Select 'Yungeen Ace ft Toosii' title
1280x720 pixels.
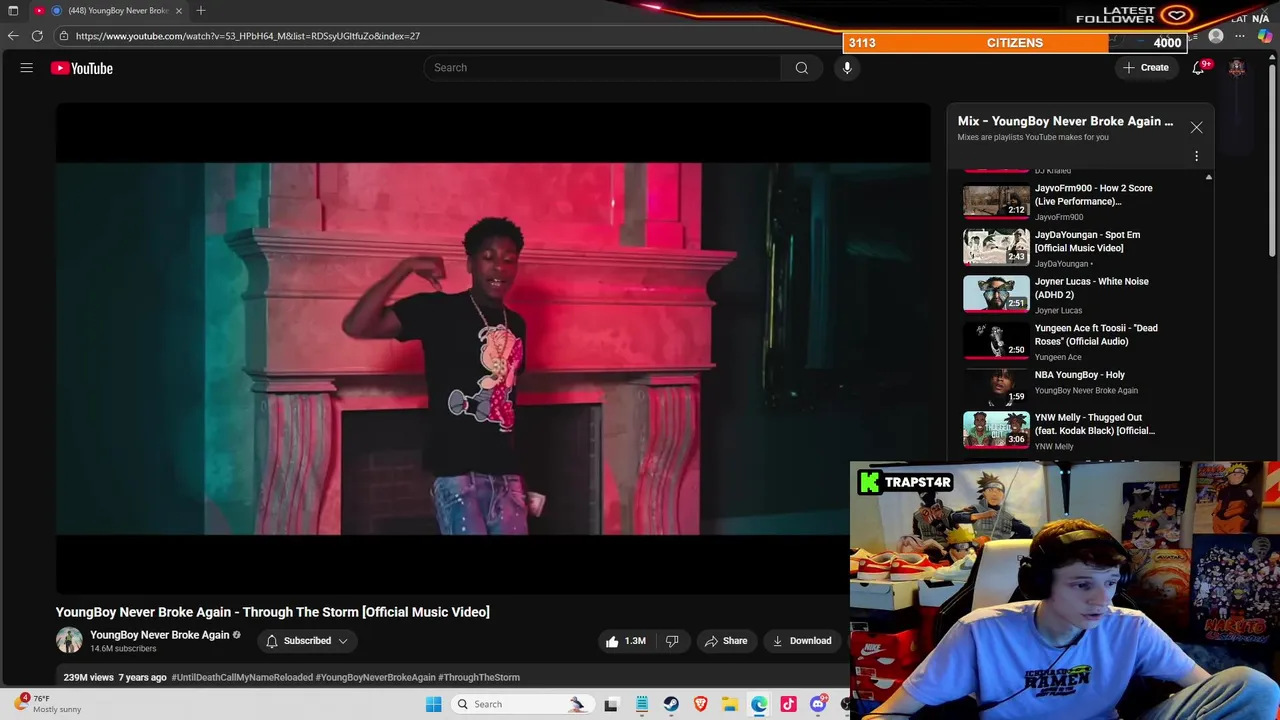click(1096, 335)
